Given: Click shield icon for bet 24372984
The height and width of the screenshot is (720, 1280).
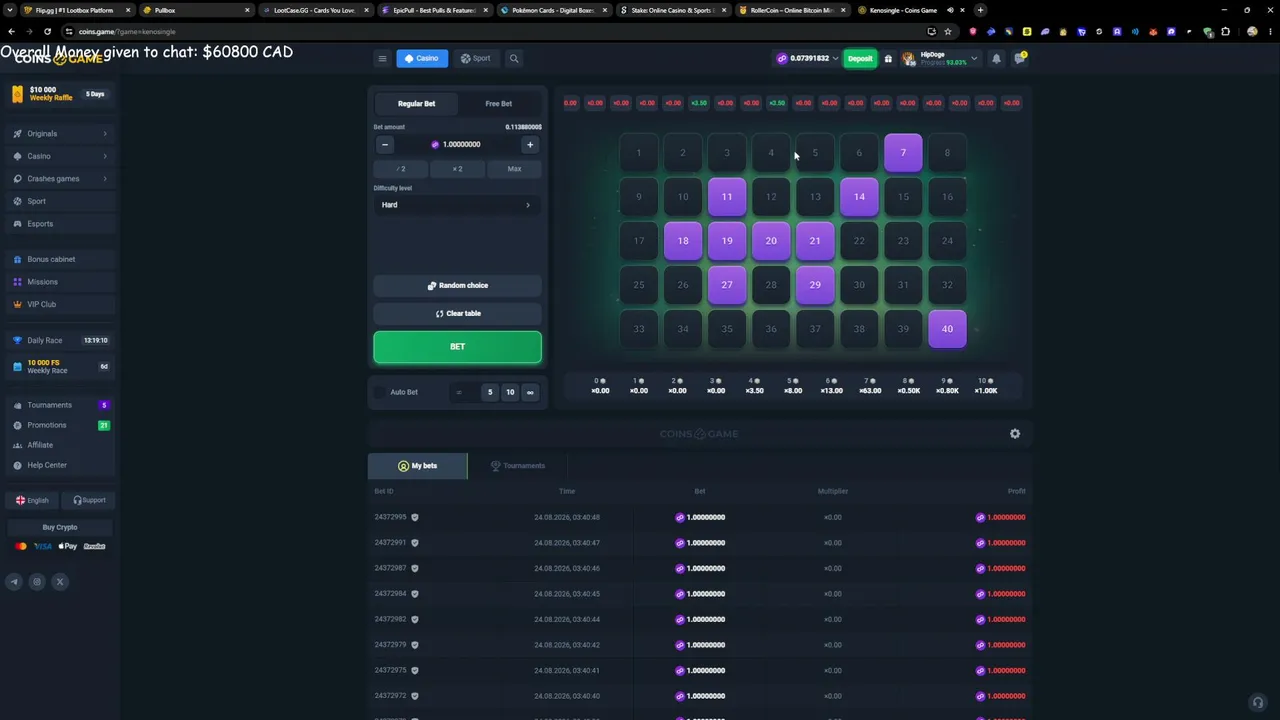Looking at the screenshot, I should [x=415, y=594].
